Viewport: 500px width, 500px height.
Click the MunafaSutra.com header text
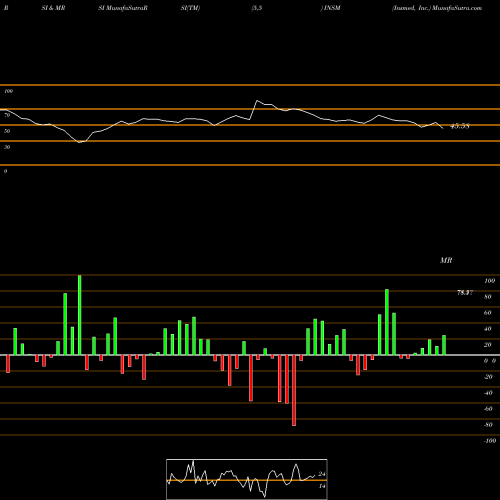point(457,8)
